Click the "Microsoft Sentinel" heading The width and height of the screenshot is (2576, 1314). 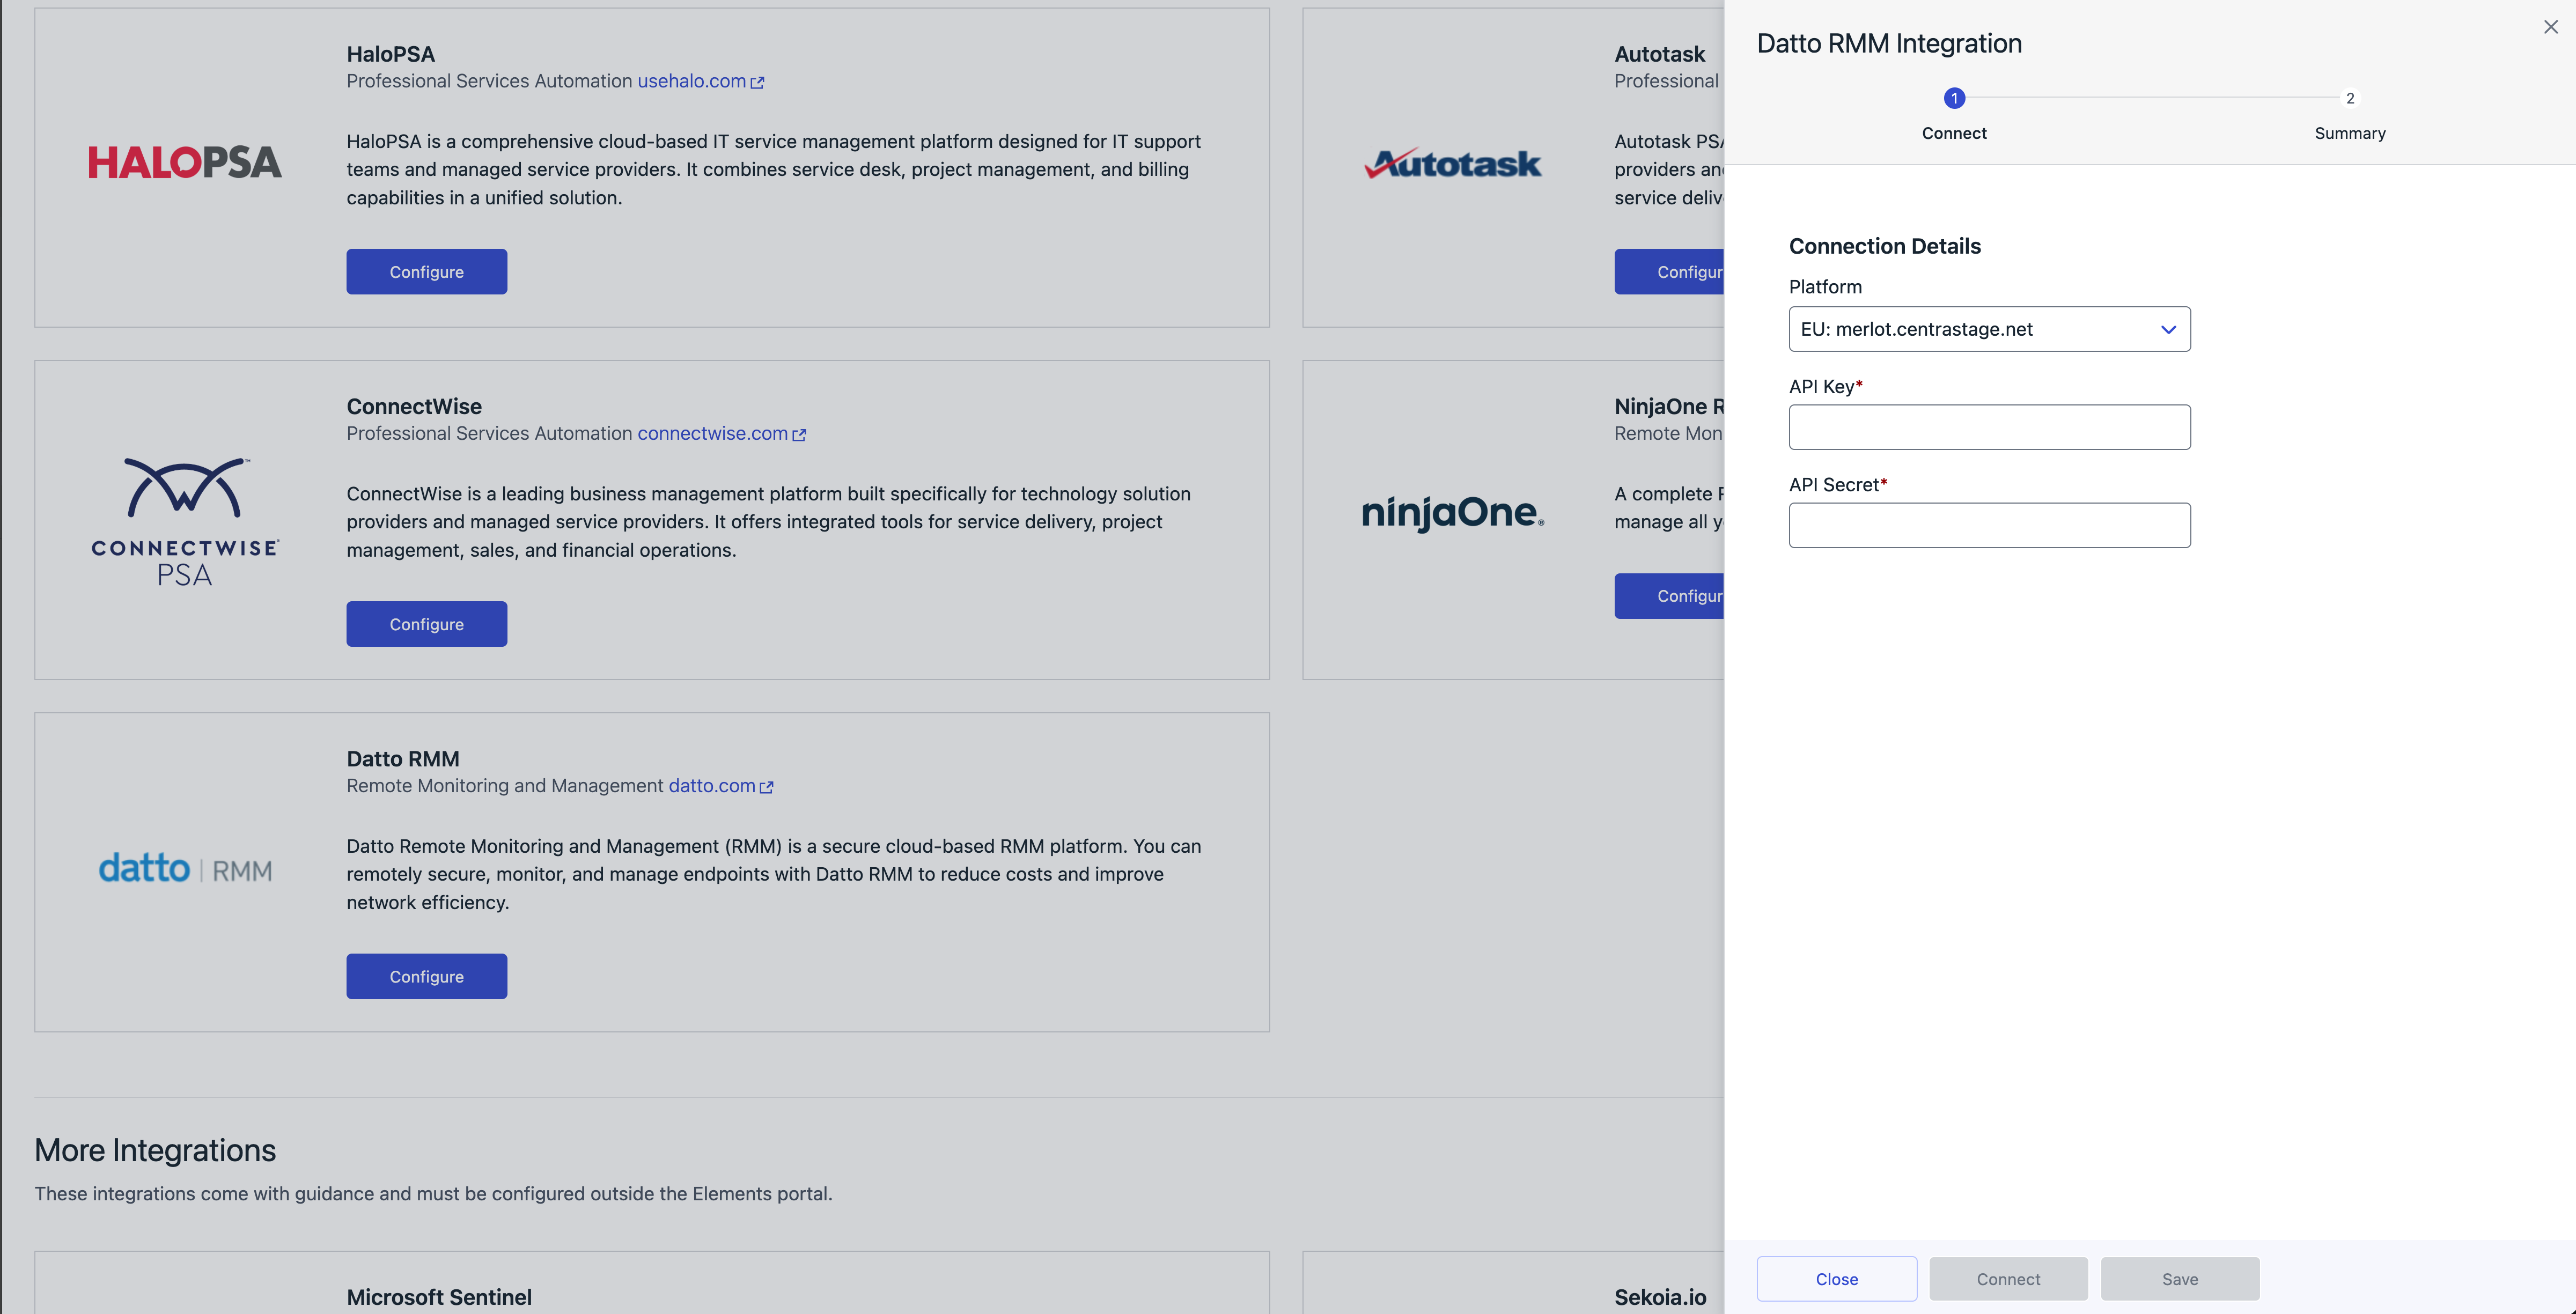[x=439, y=1297]
